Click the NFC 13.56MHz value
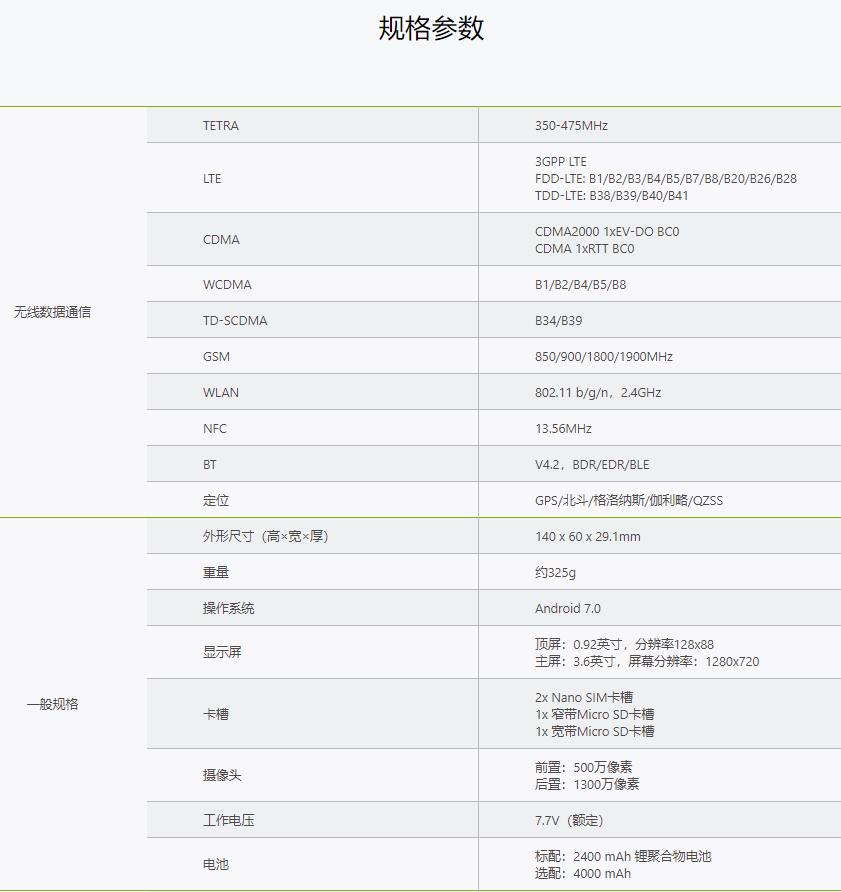The width and height of the screenshot is (841, 892). point(563,429)
